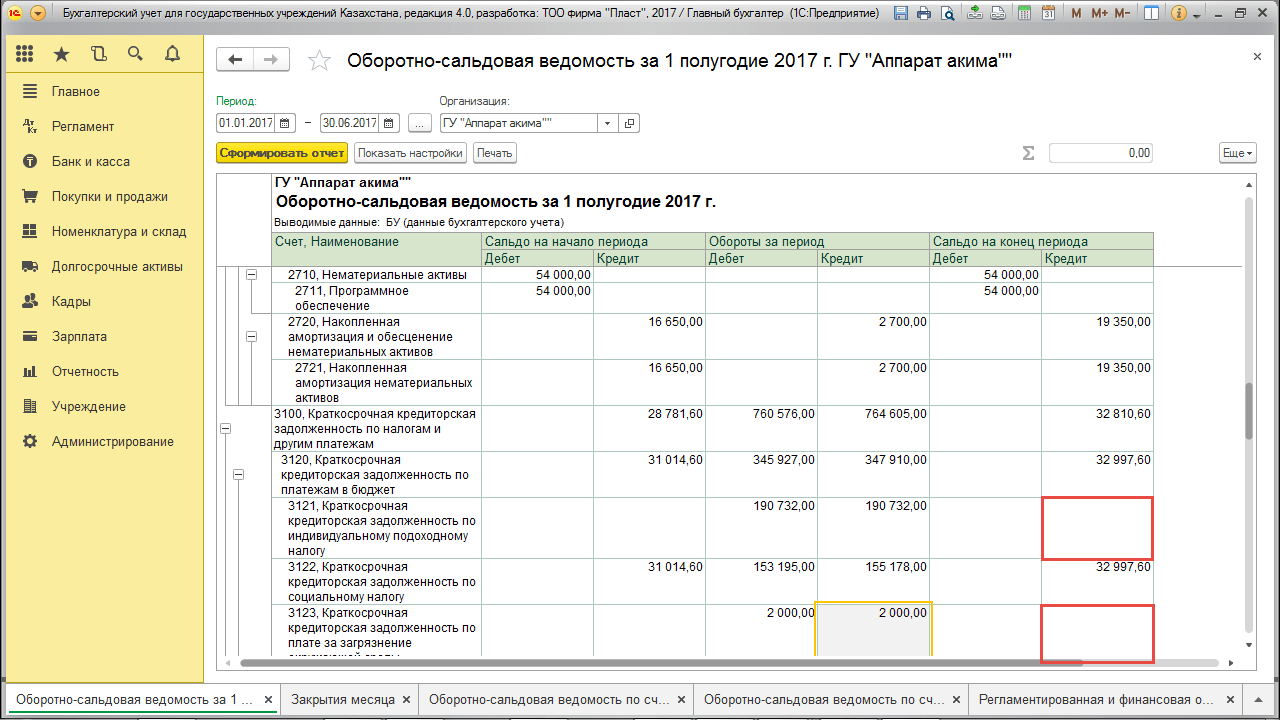Toggle the split window view icon
Screen dimensions: 1280x720
pos(1150,12)
